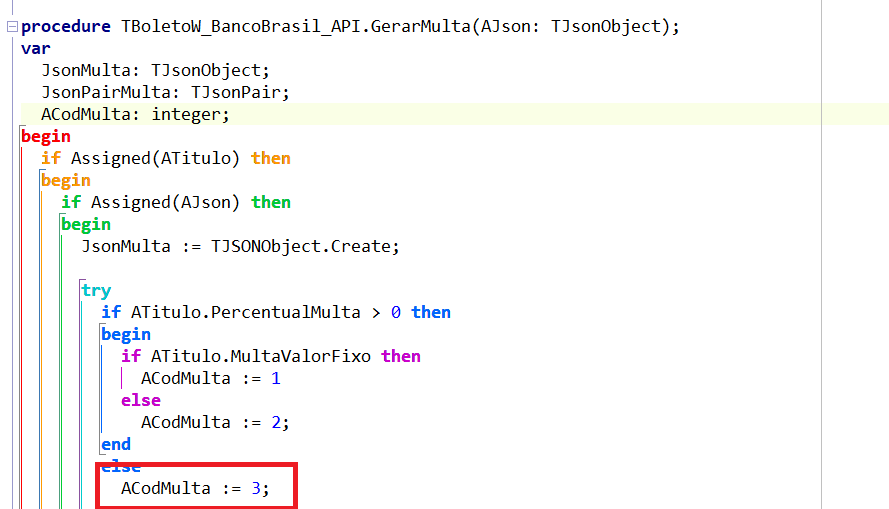
Task: Click ATitulo.PercentualMulta > 0 condition
Action: (x=266, y=312)
